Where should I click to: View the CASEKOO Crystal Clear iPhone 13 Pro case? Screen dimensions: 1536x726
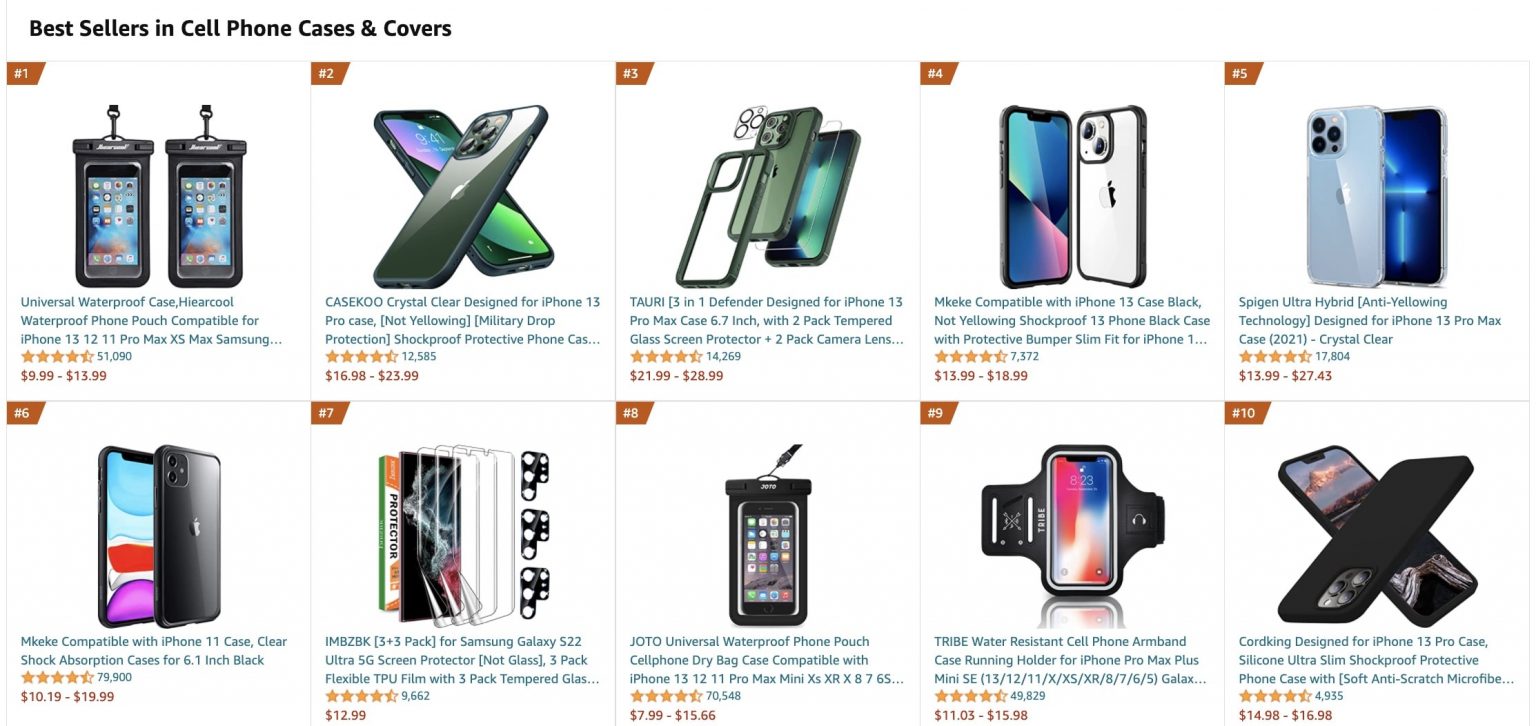[x=460, y=320]
